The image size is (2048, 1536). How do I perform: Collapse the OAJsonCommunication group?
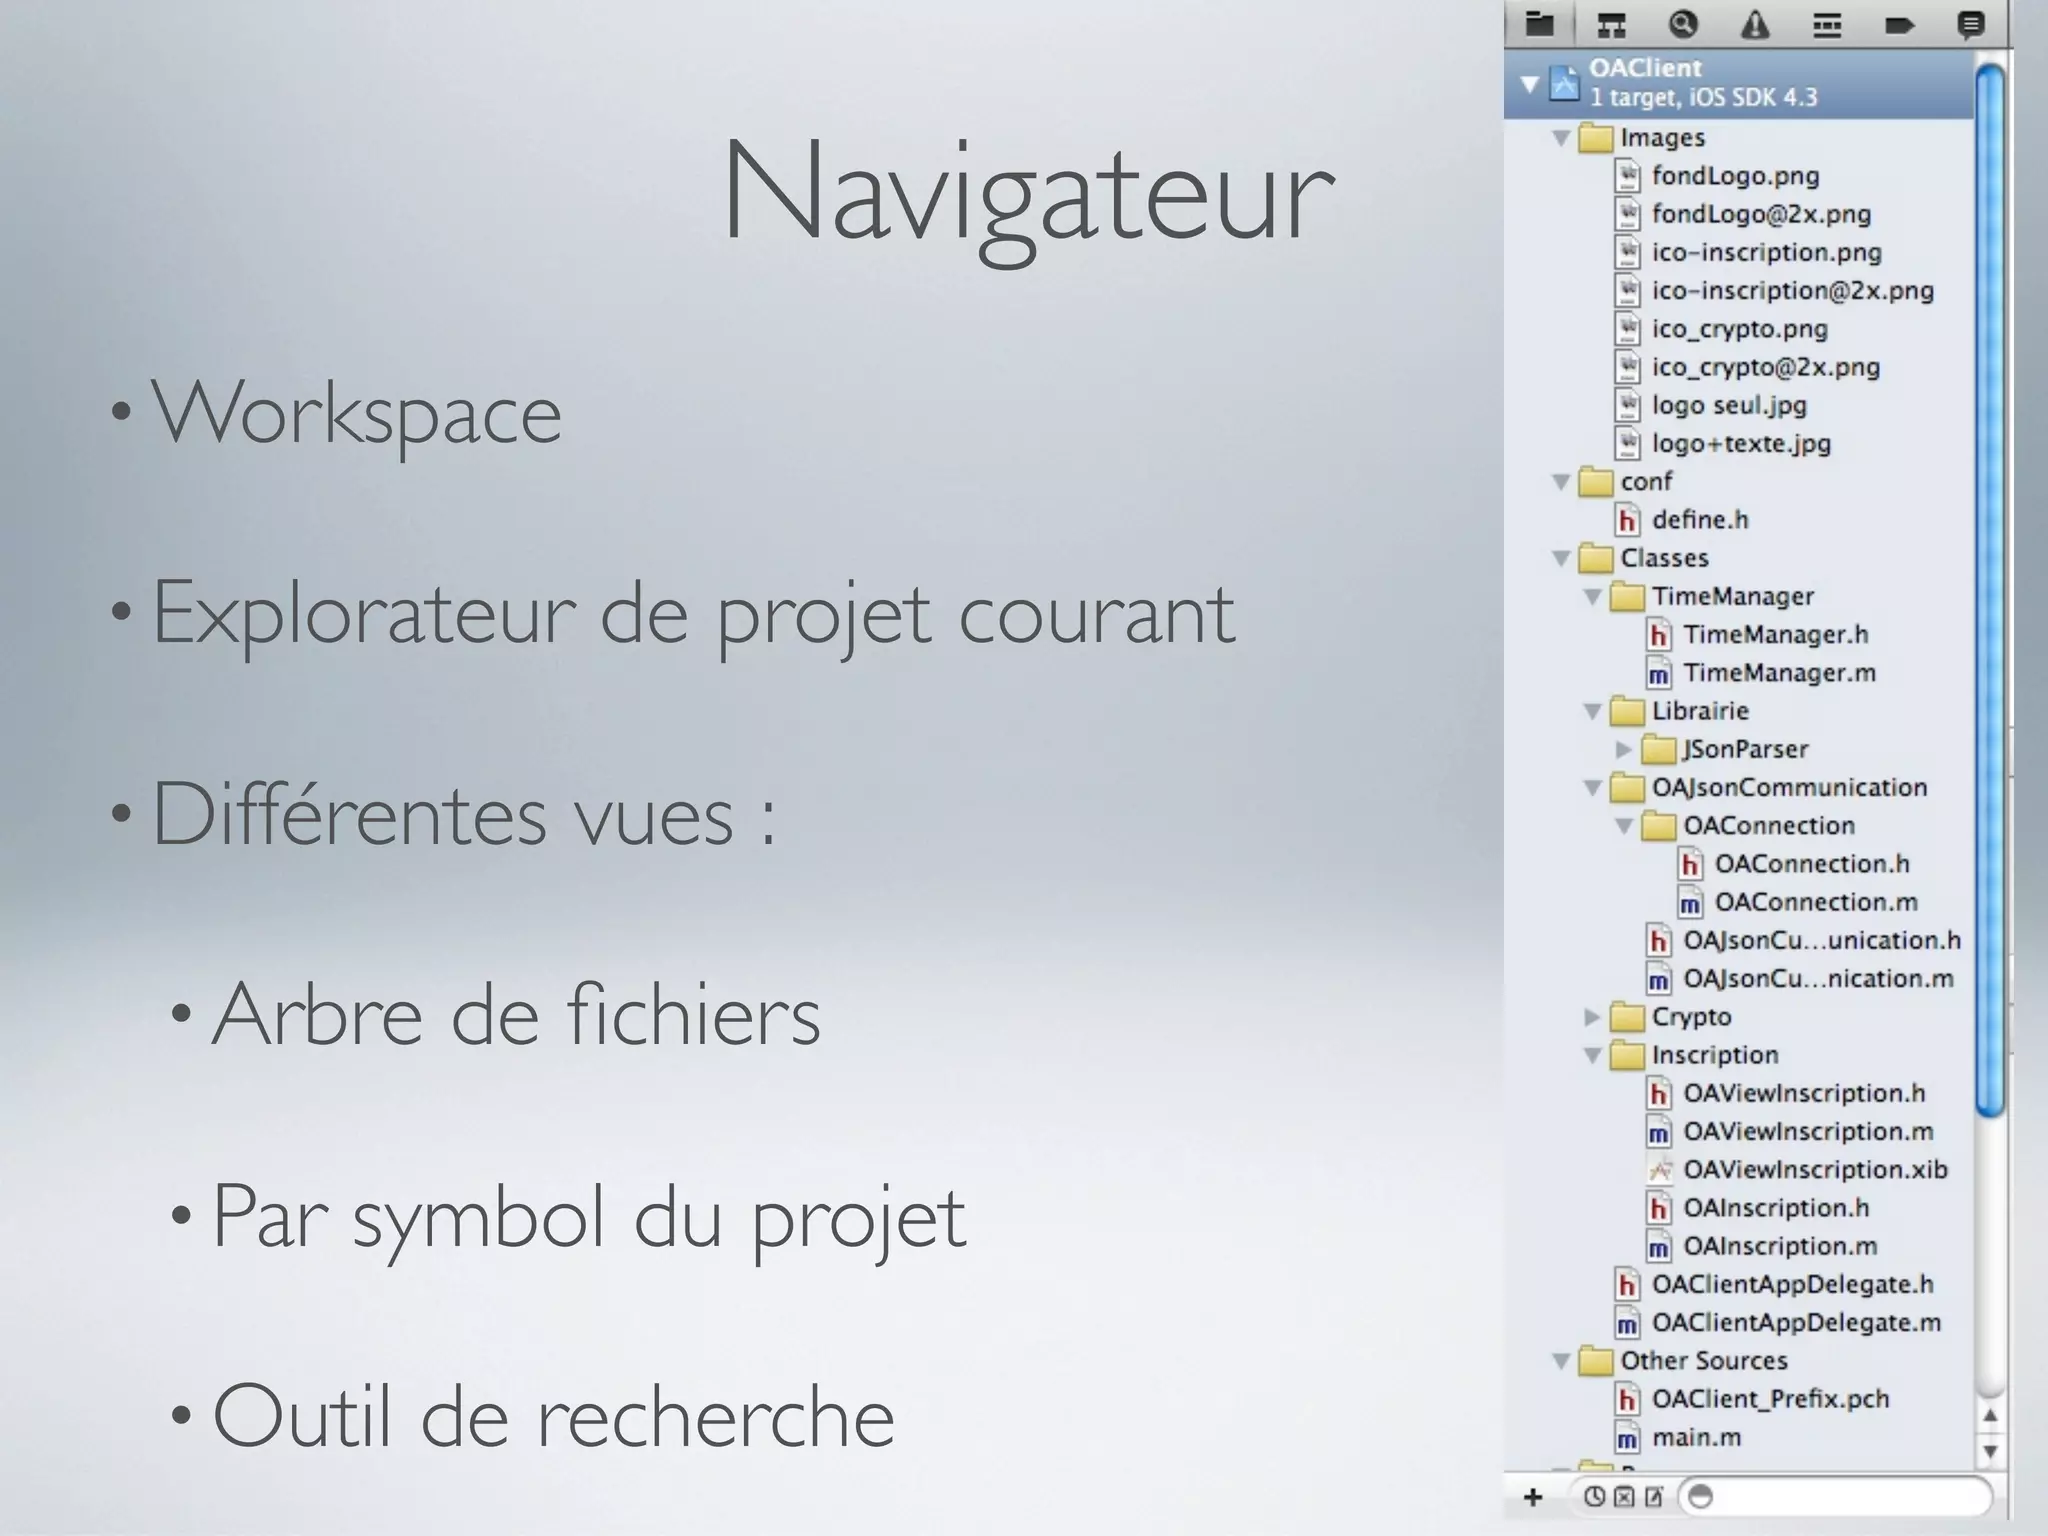(x=1592, y=788)
